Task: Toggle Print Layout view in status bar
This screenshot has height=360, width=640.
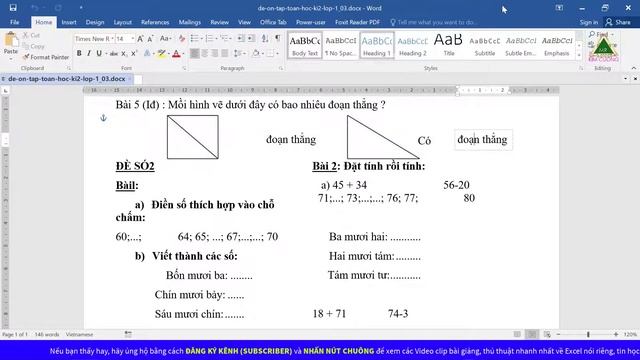Action: pyautogui.click(x=532, y=334)
